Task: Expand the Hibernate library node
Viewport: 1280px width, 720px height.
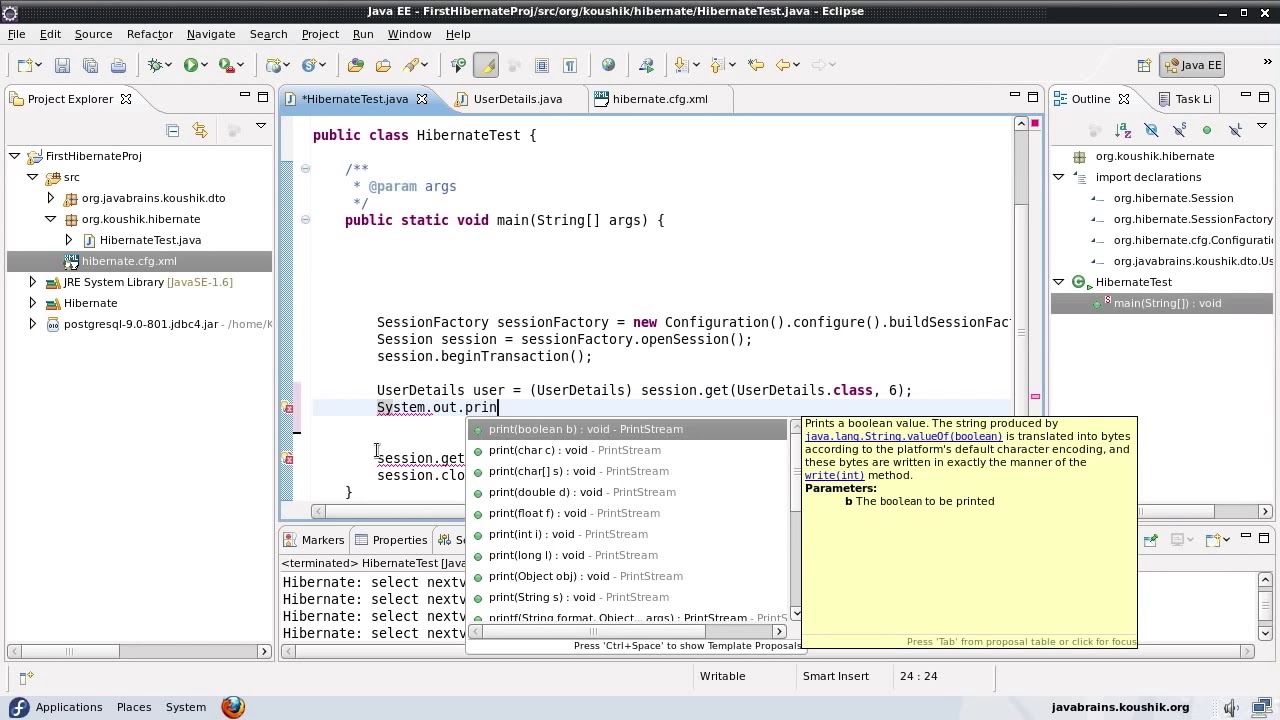Action: click(x=32, y=303)
